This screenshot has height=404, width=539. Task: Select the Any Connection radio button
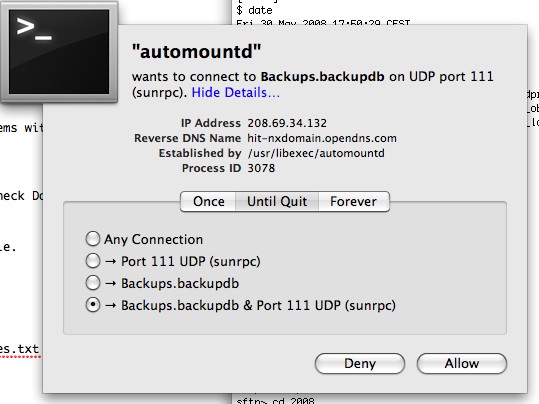pos(93,239)
